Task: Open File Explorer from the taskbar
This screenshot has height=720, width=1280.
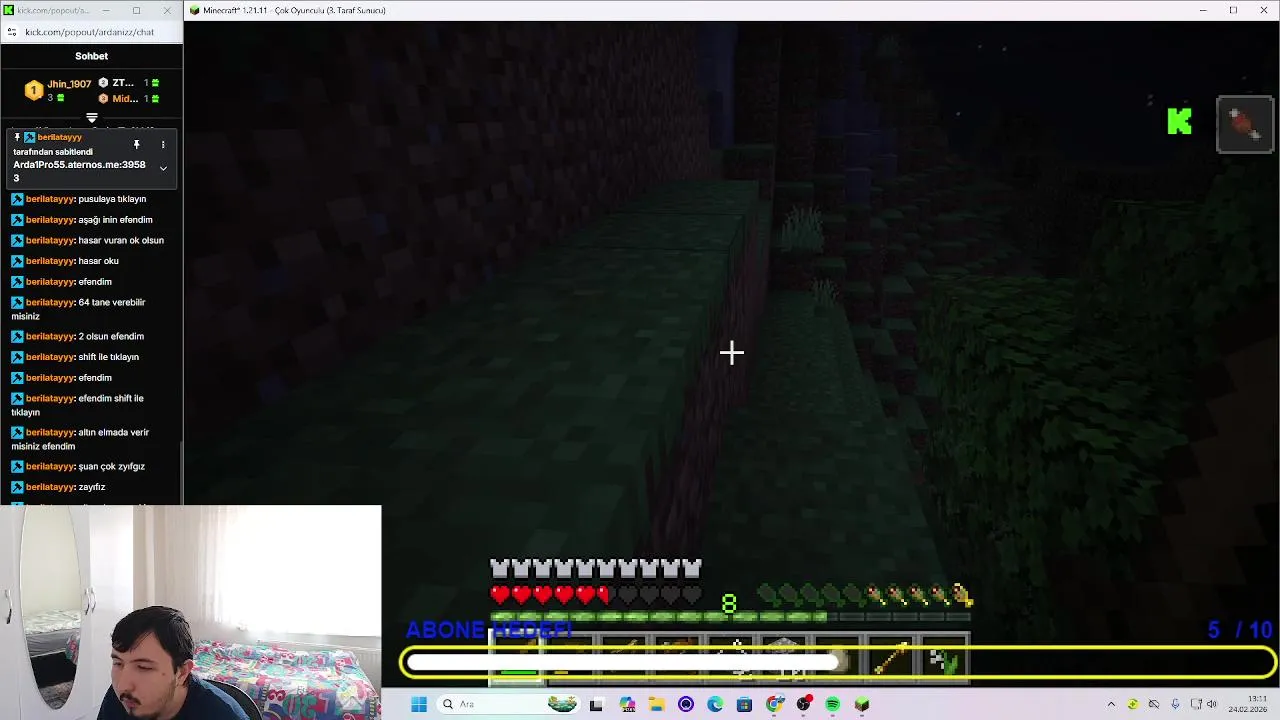Action: coord(656,704)
